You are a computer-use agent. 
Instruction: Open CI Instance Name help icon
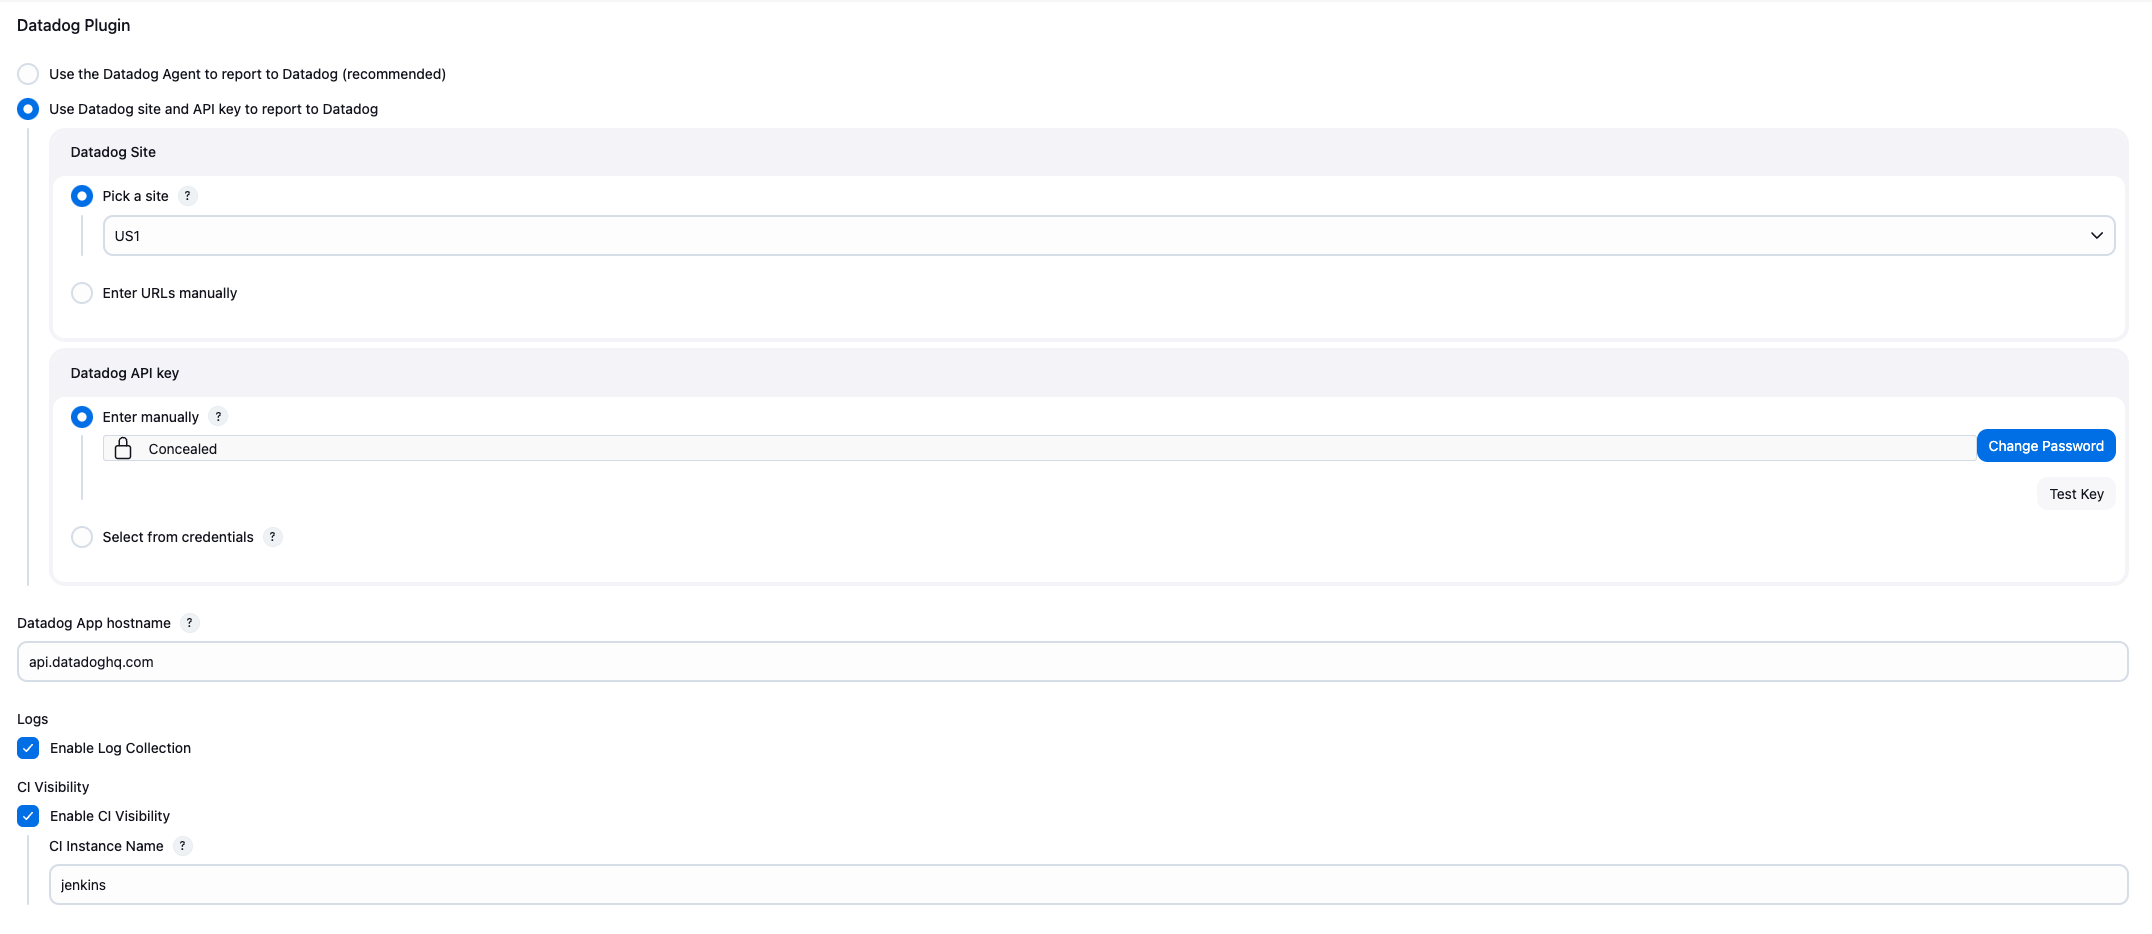click(x=182, y=846)
